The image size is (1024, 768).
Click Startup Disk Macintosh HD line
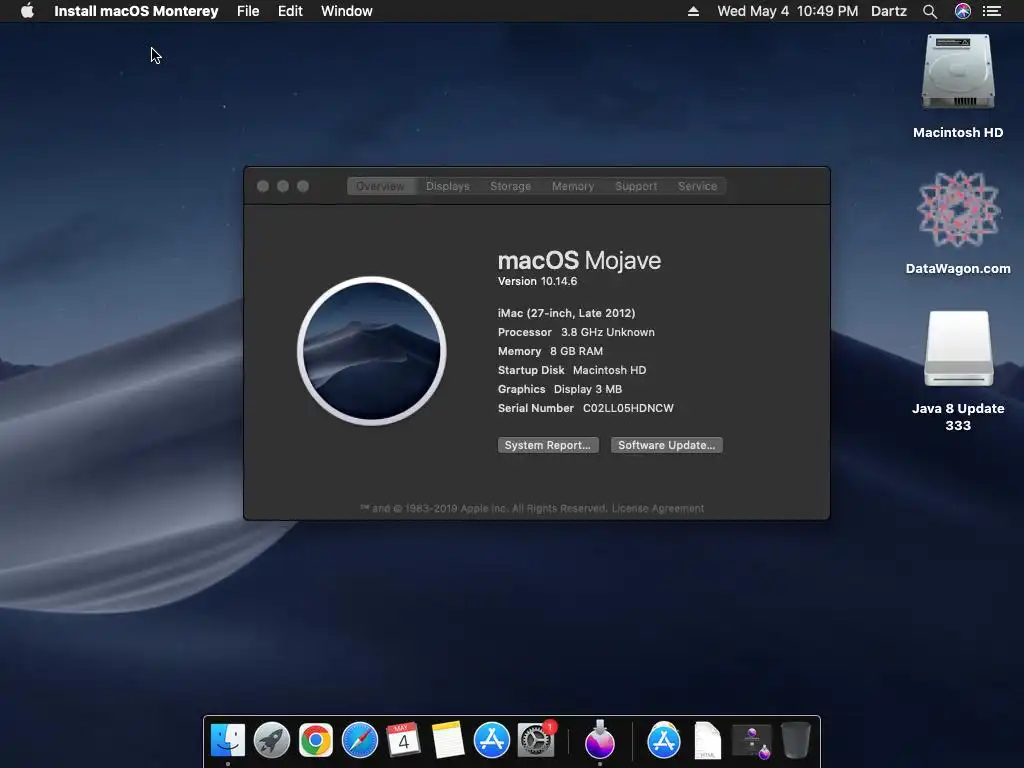tap(572, 370)
